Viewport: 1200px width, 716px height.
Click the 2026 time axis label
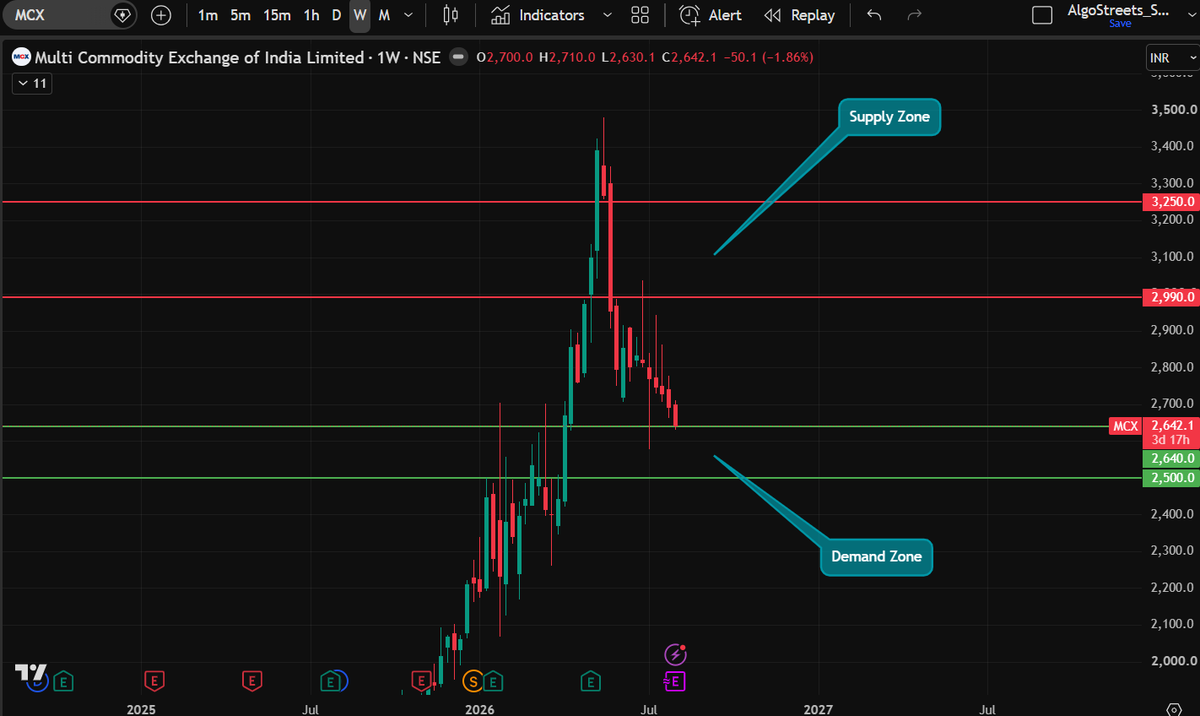(480, 709)
